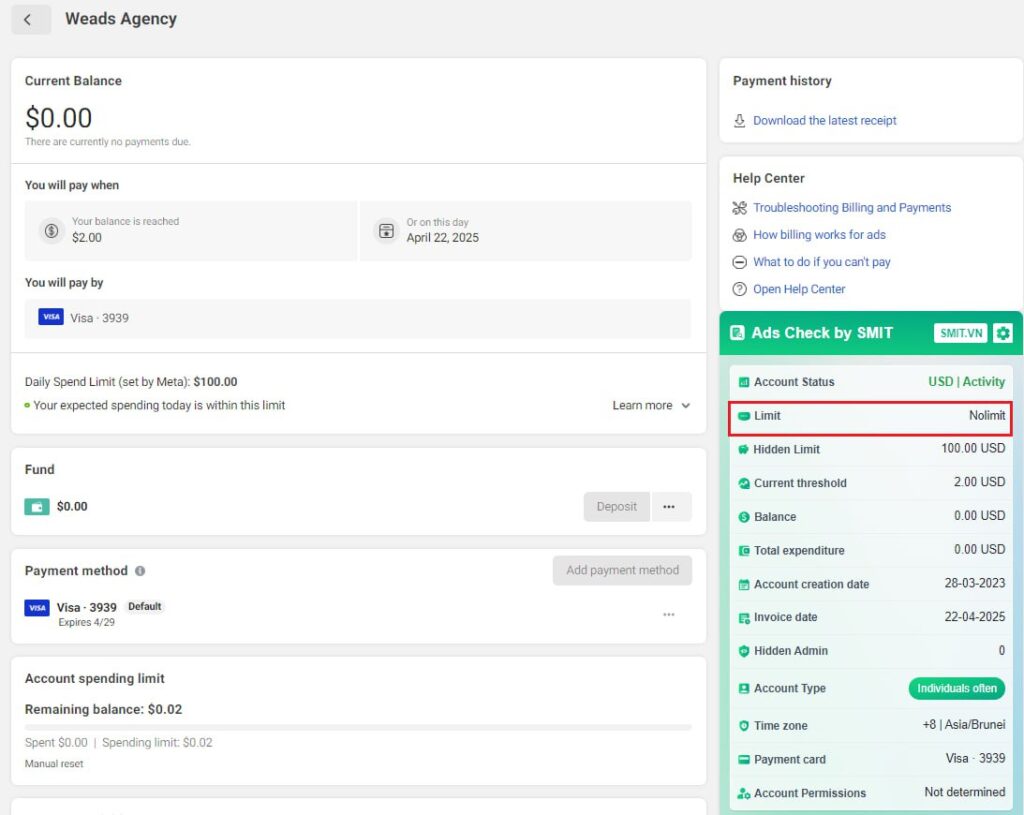
Task: Open Help Center link
Action: [799, 289]
